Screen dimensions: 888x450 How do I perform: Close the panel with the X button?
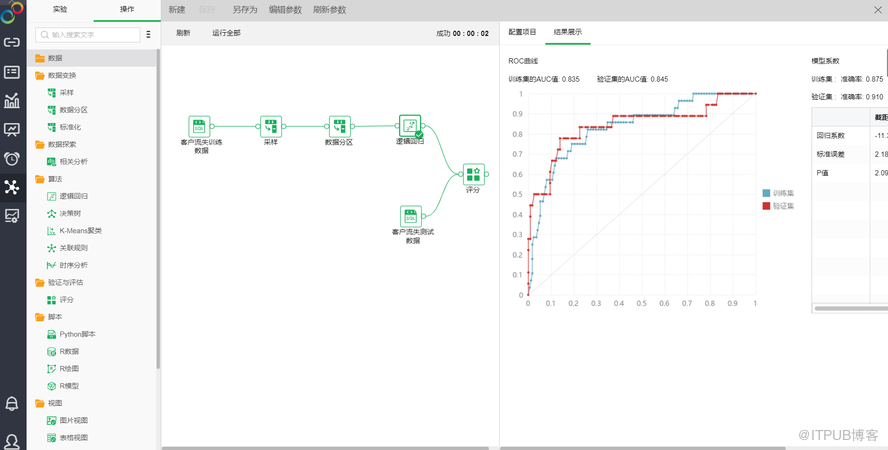(877, 10)
